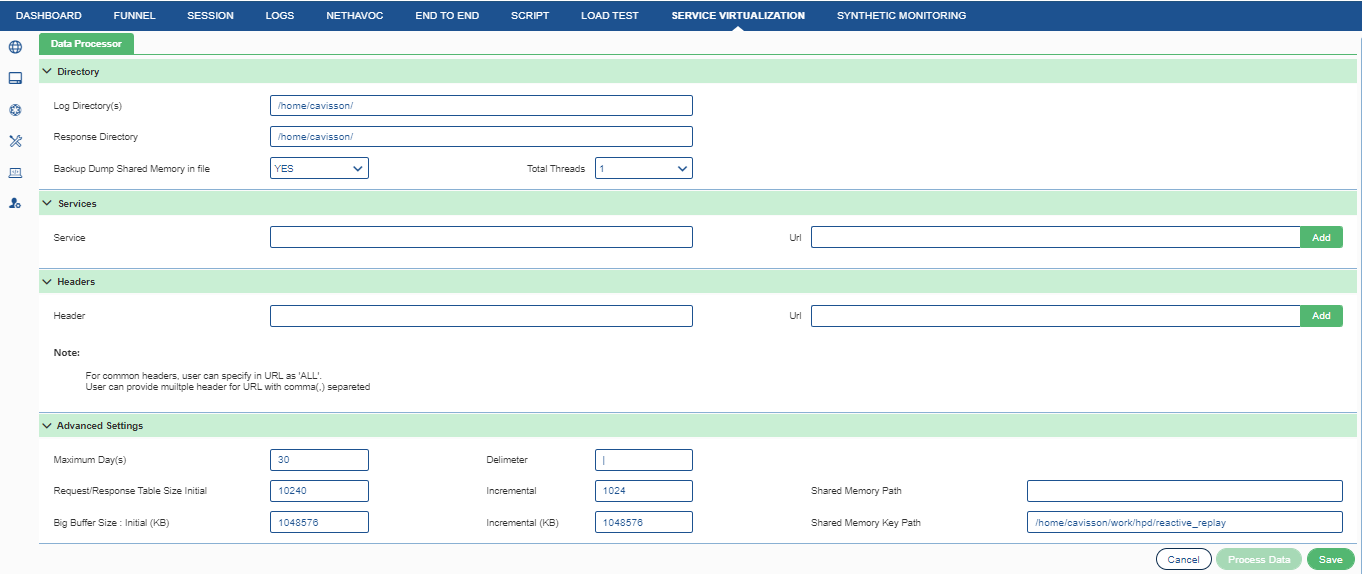1362x574 pixels.
Task: Click the Save button
Action: (x=1331, y=560)
